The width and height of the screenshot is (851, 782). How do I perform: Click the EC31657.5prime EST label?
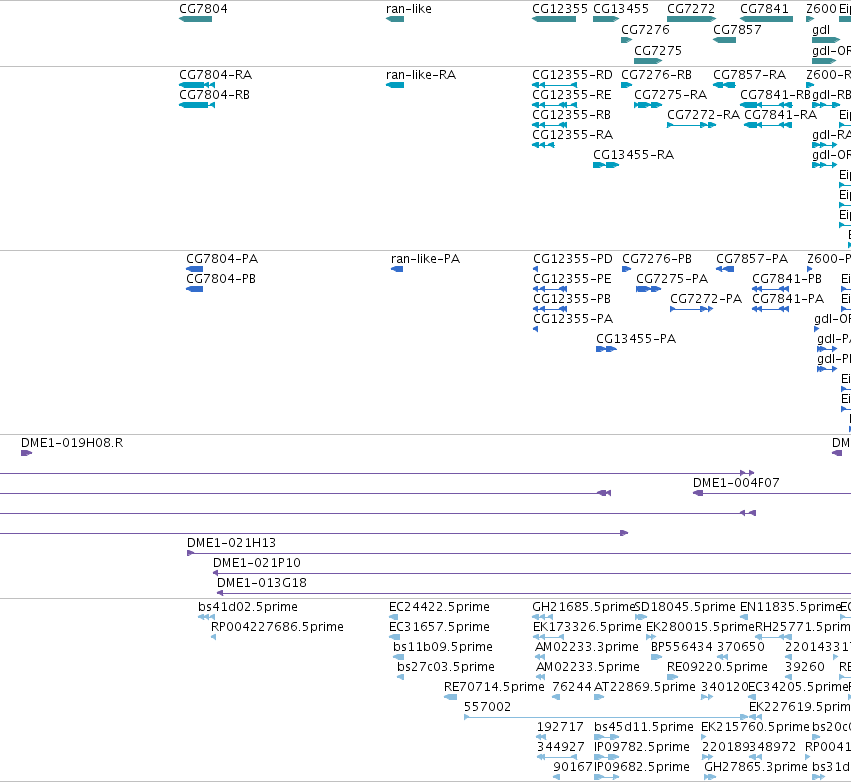pos(439,627)
